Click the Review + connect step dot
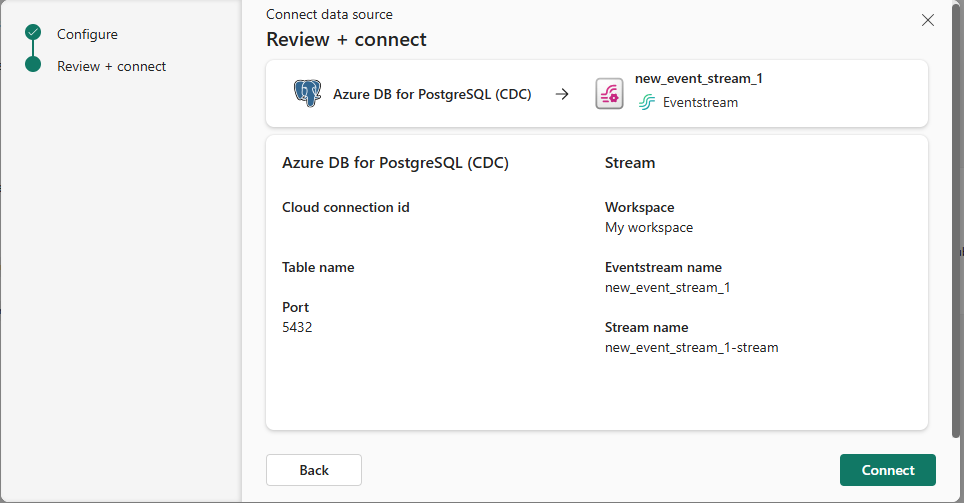The width and height of the screenshot is (964, 503). coord(33,66)
